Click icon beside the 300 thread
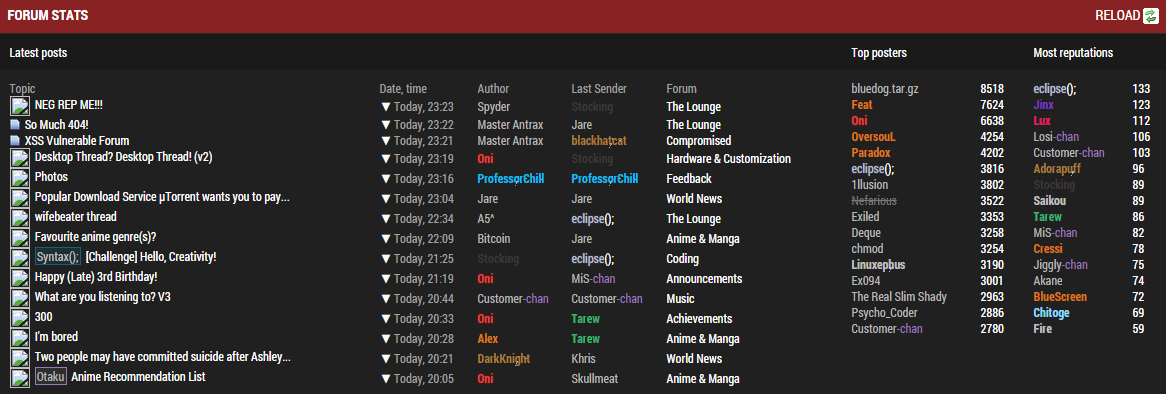This screenshot has width=1166, height=394. 19,317
